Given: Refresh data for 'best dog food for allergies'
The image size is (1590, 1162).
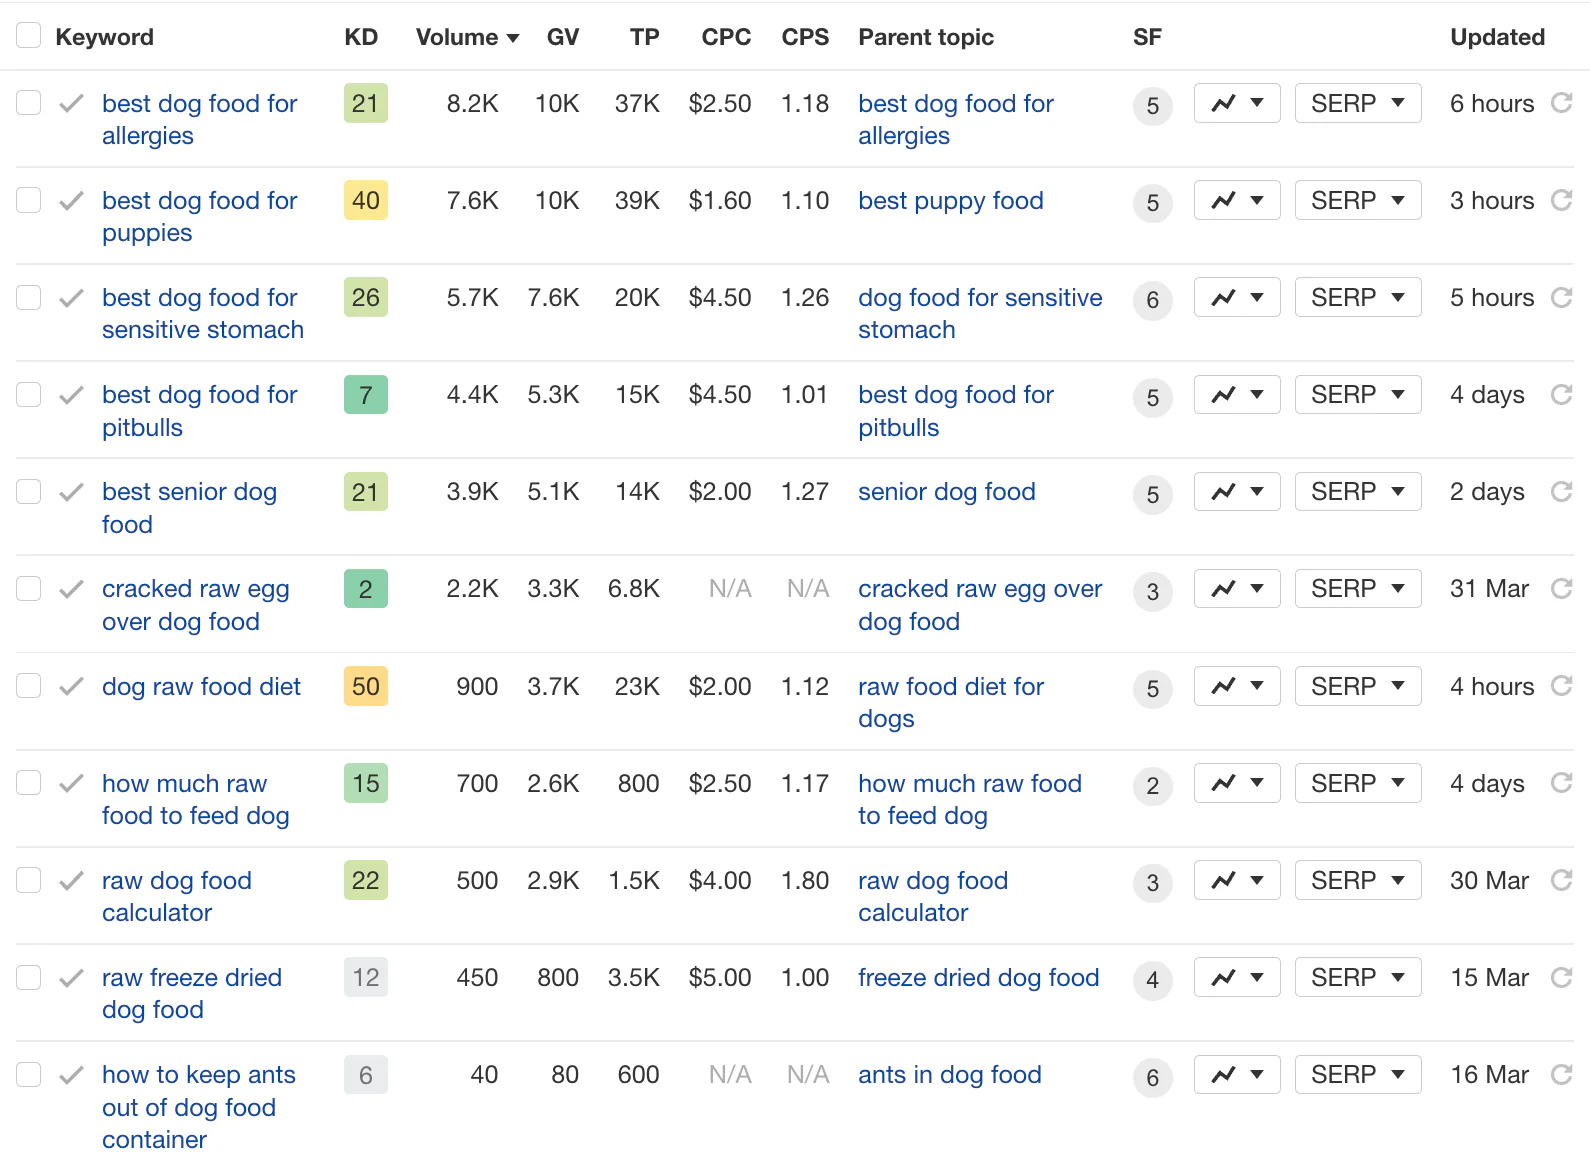Looking at the screenshot, I should (1561, 103).
